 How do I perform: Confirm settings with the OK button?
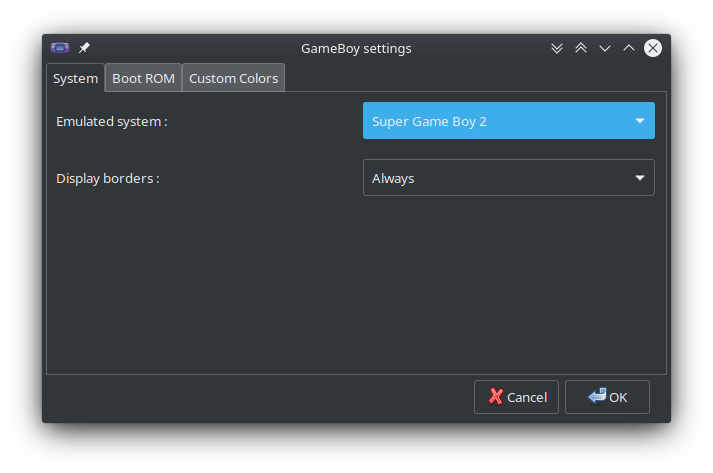607,397
